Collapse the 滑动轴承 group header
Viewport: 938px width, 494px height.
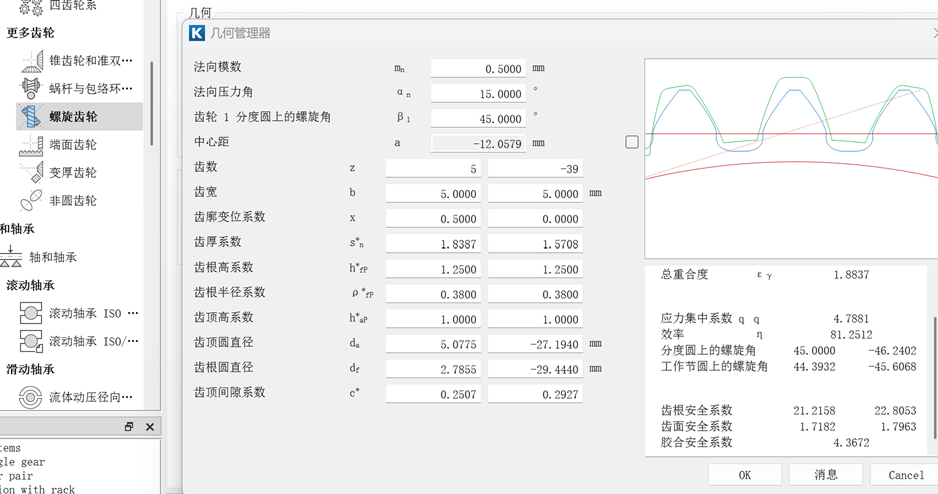click(x=30, y=369)
